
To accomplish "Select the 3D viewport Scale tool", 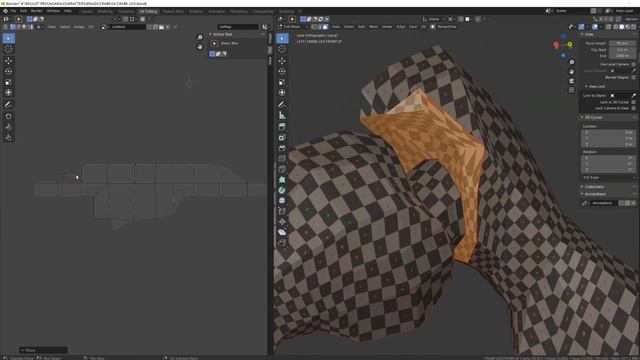I will 282,82.
